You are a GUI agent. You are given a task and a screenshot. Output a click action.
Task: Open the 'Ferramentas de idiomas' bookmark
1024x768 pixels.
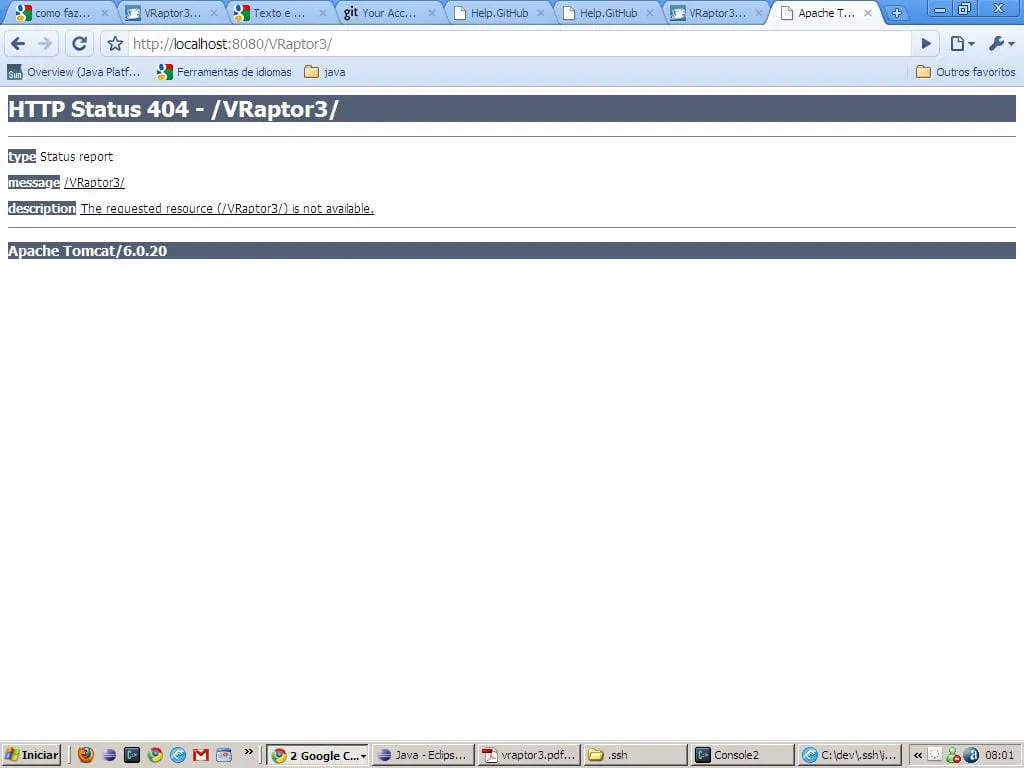click(x=225, y=72)
